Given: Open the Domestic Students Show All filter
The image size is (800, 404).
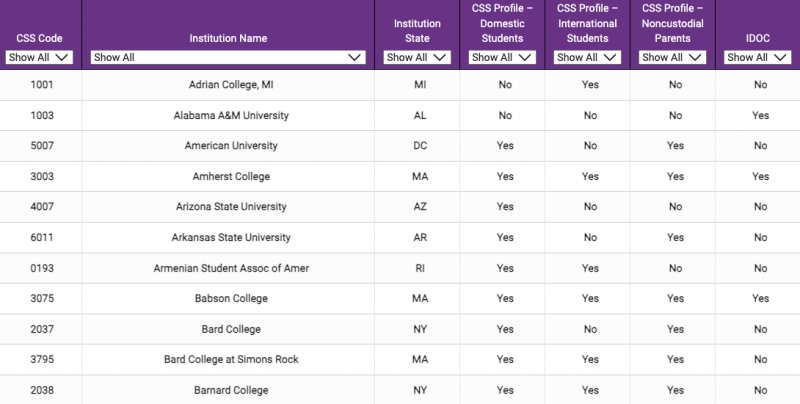Looking at the screenshot, I should (502, 57).
